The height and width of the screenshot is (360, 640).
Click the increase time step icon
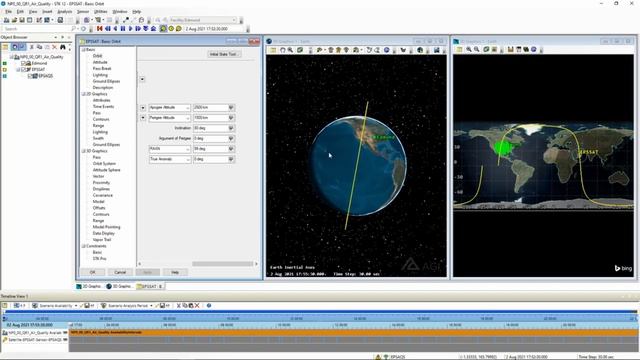(153, 29)
